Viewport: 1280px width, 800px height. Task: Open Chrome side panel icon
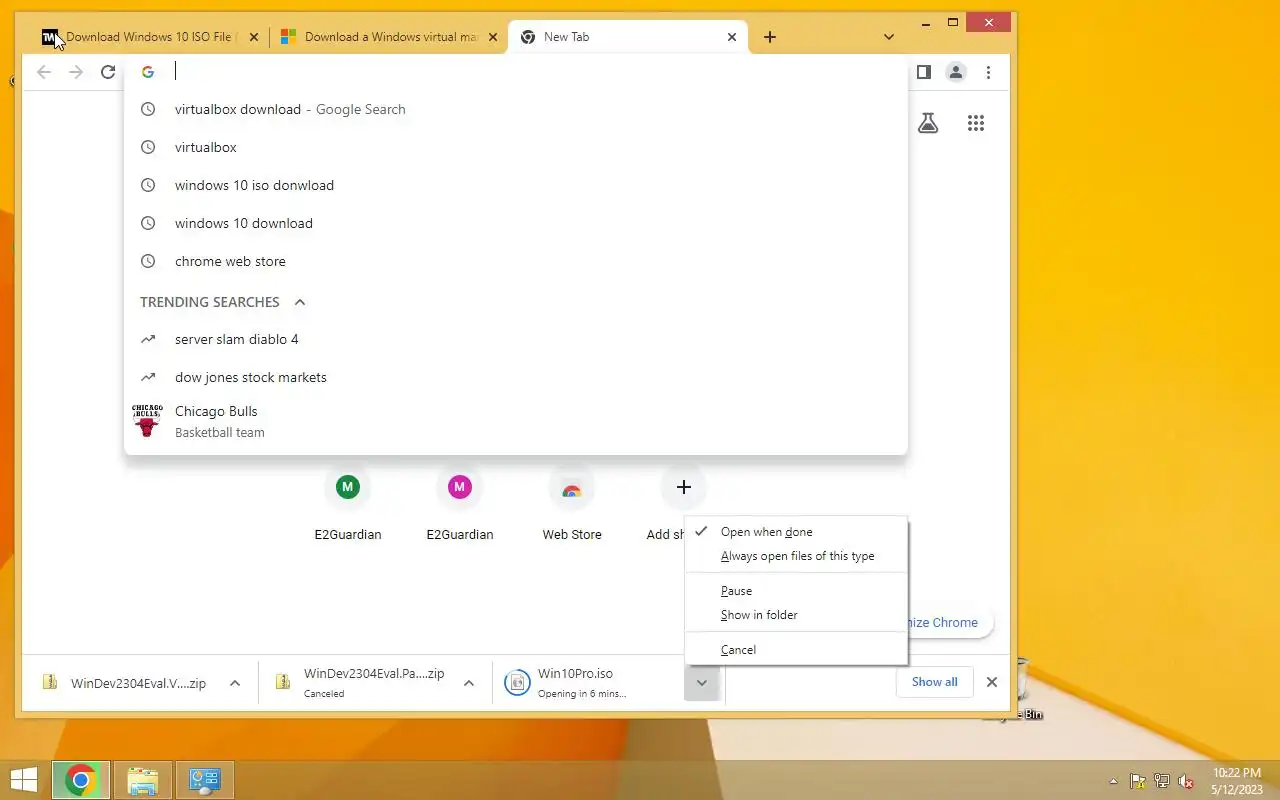click(924, 72)
